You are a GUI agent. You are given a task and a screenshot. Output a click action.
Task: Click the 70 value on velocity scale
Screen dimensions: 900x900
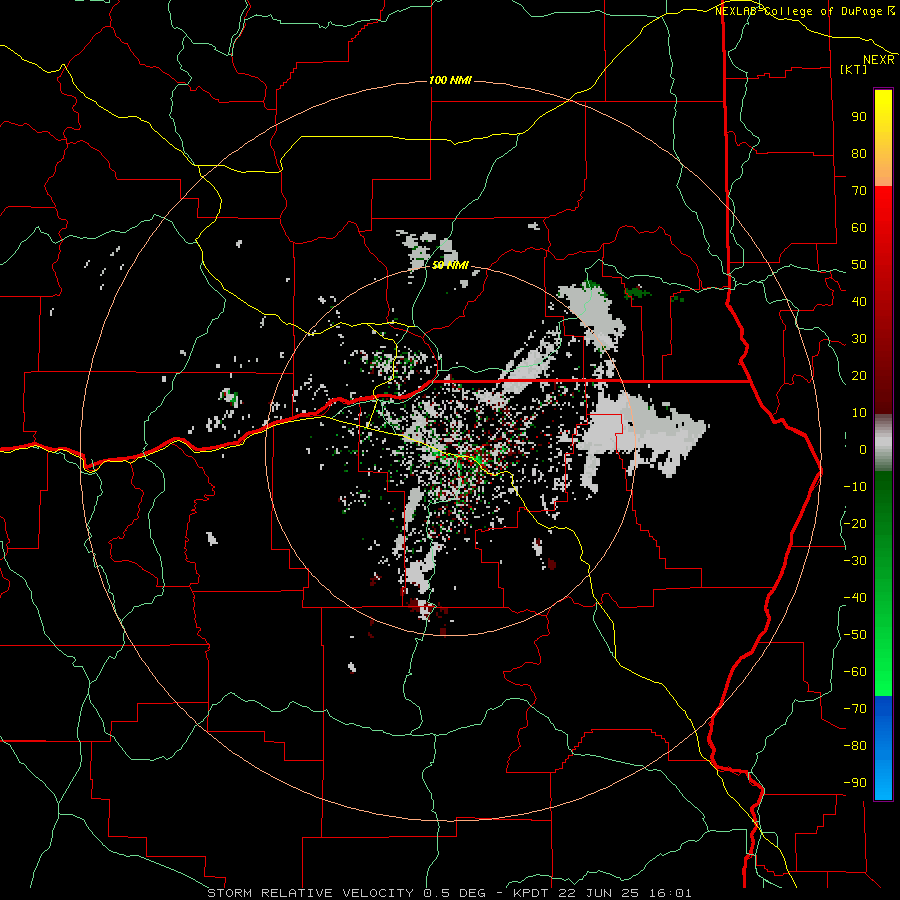click(x=859, y=191)
